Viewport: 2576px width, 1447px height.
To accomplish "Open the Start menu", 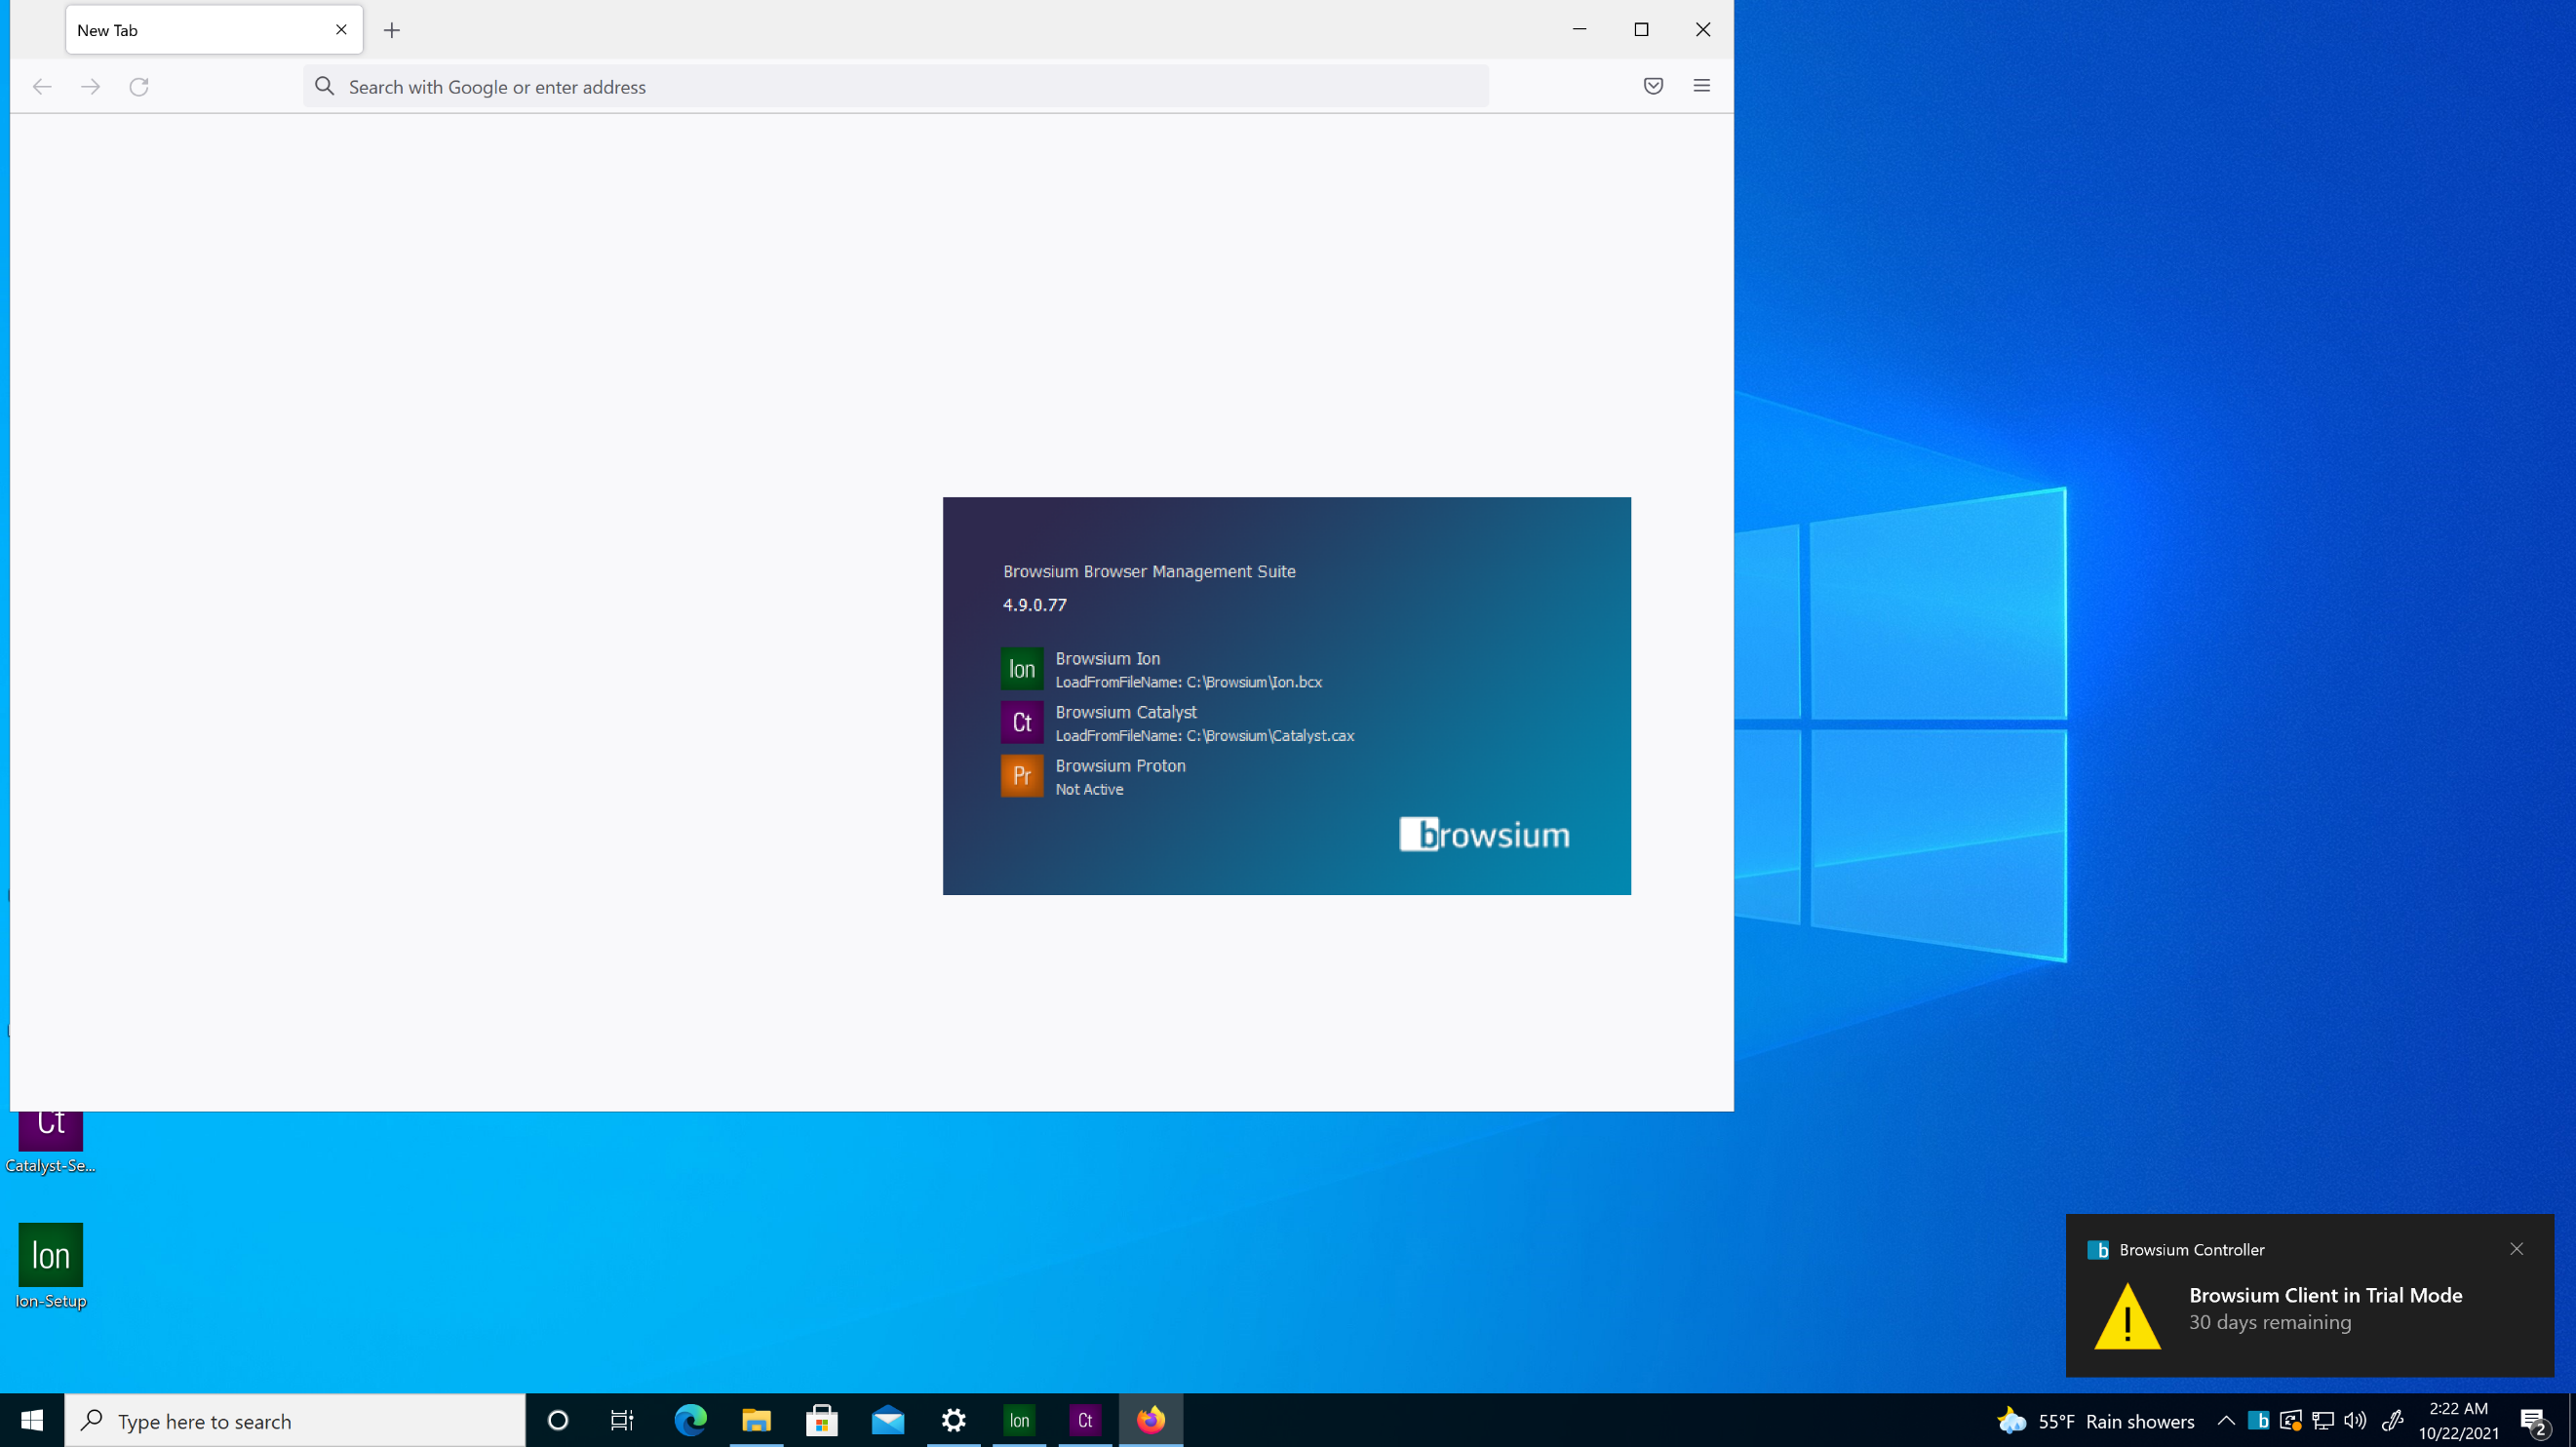I will (x=31, y=1420).
